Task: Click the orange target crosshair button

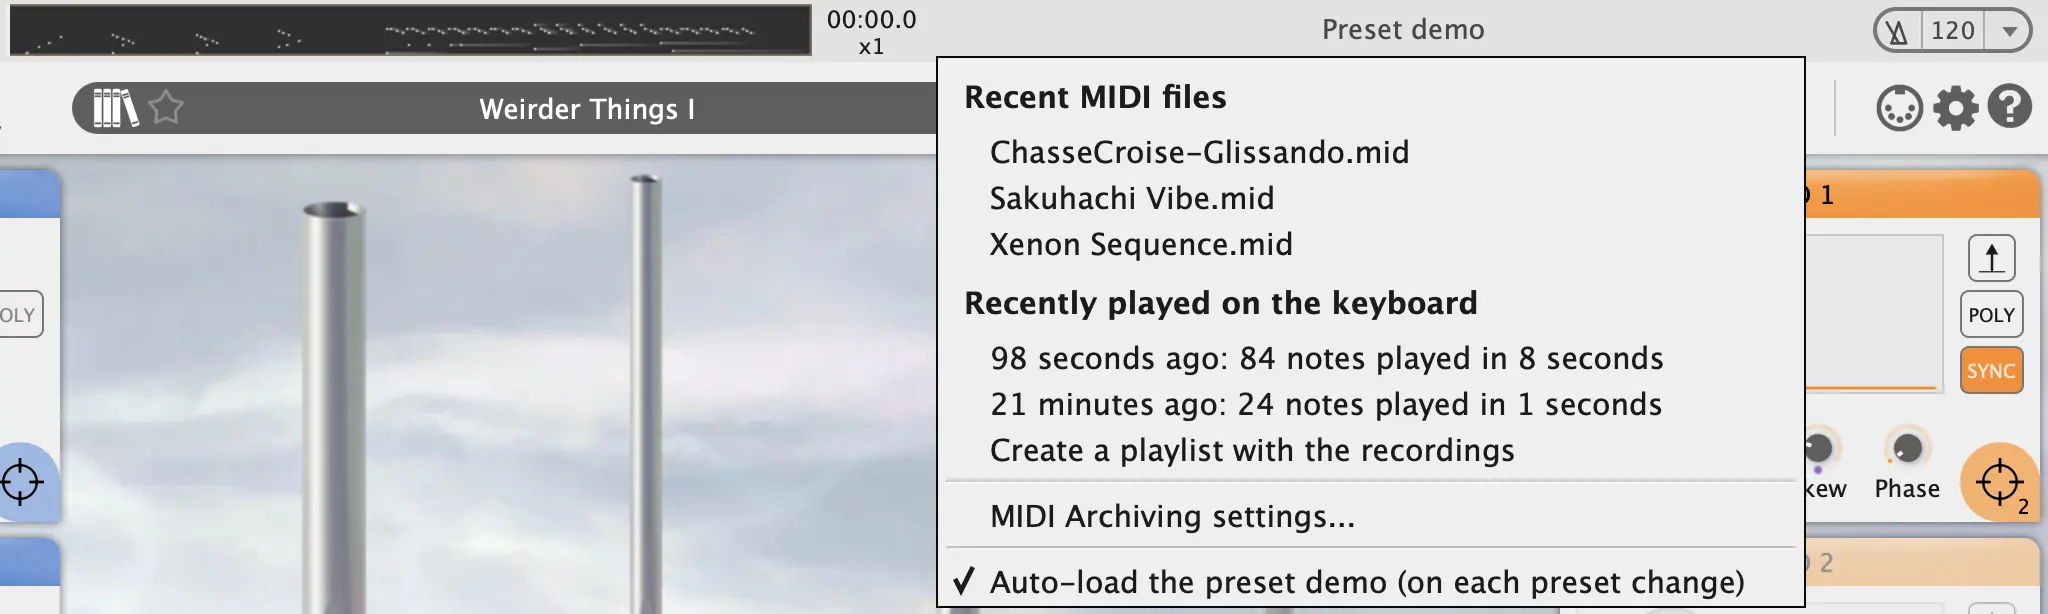Action: 2000,482
